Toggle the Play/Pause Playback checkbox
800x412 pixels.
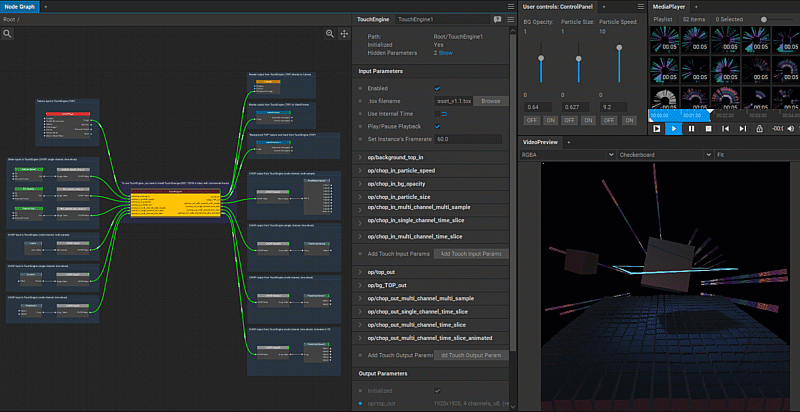tap(437, 126)
